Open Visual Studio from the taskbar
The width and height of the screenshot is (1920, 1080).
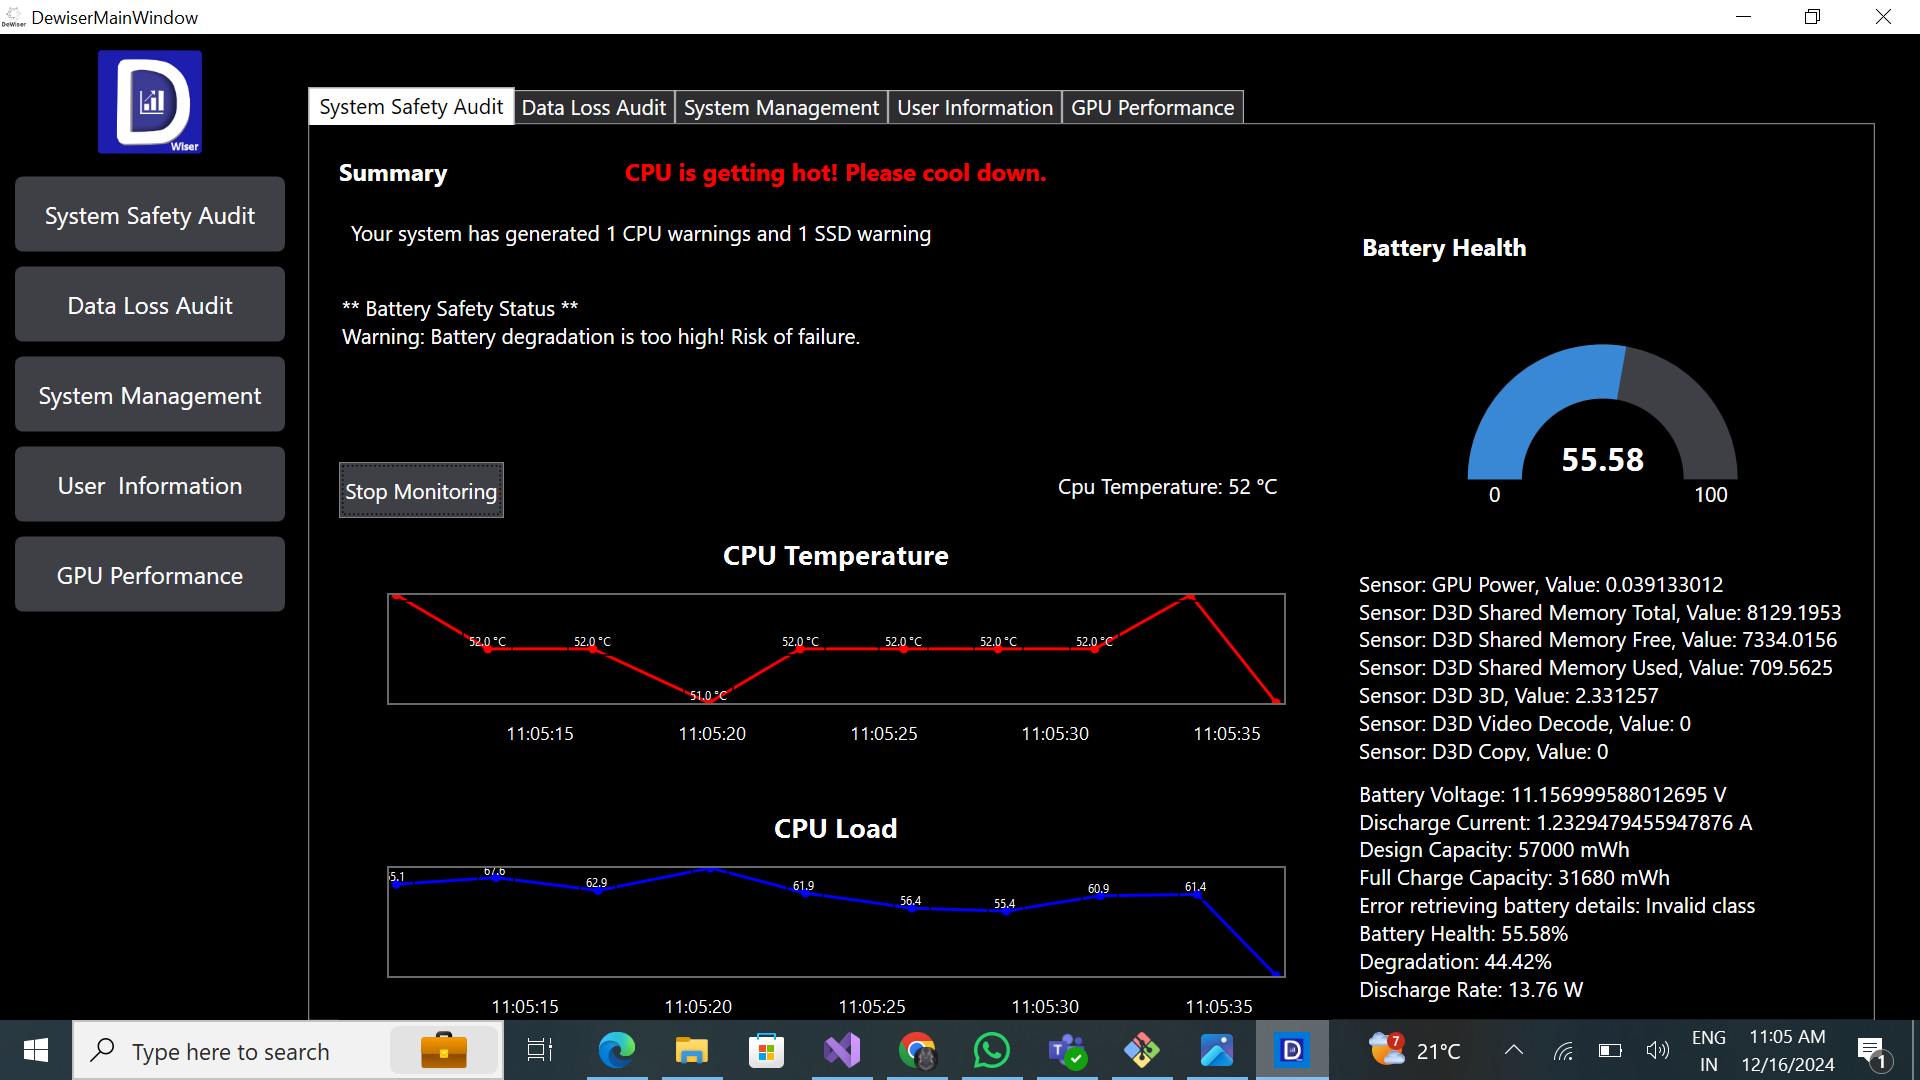pyautogui.click(x=842, y=1050)
